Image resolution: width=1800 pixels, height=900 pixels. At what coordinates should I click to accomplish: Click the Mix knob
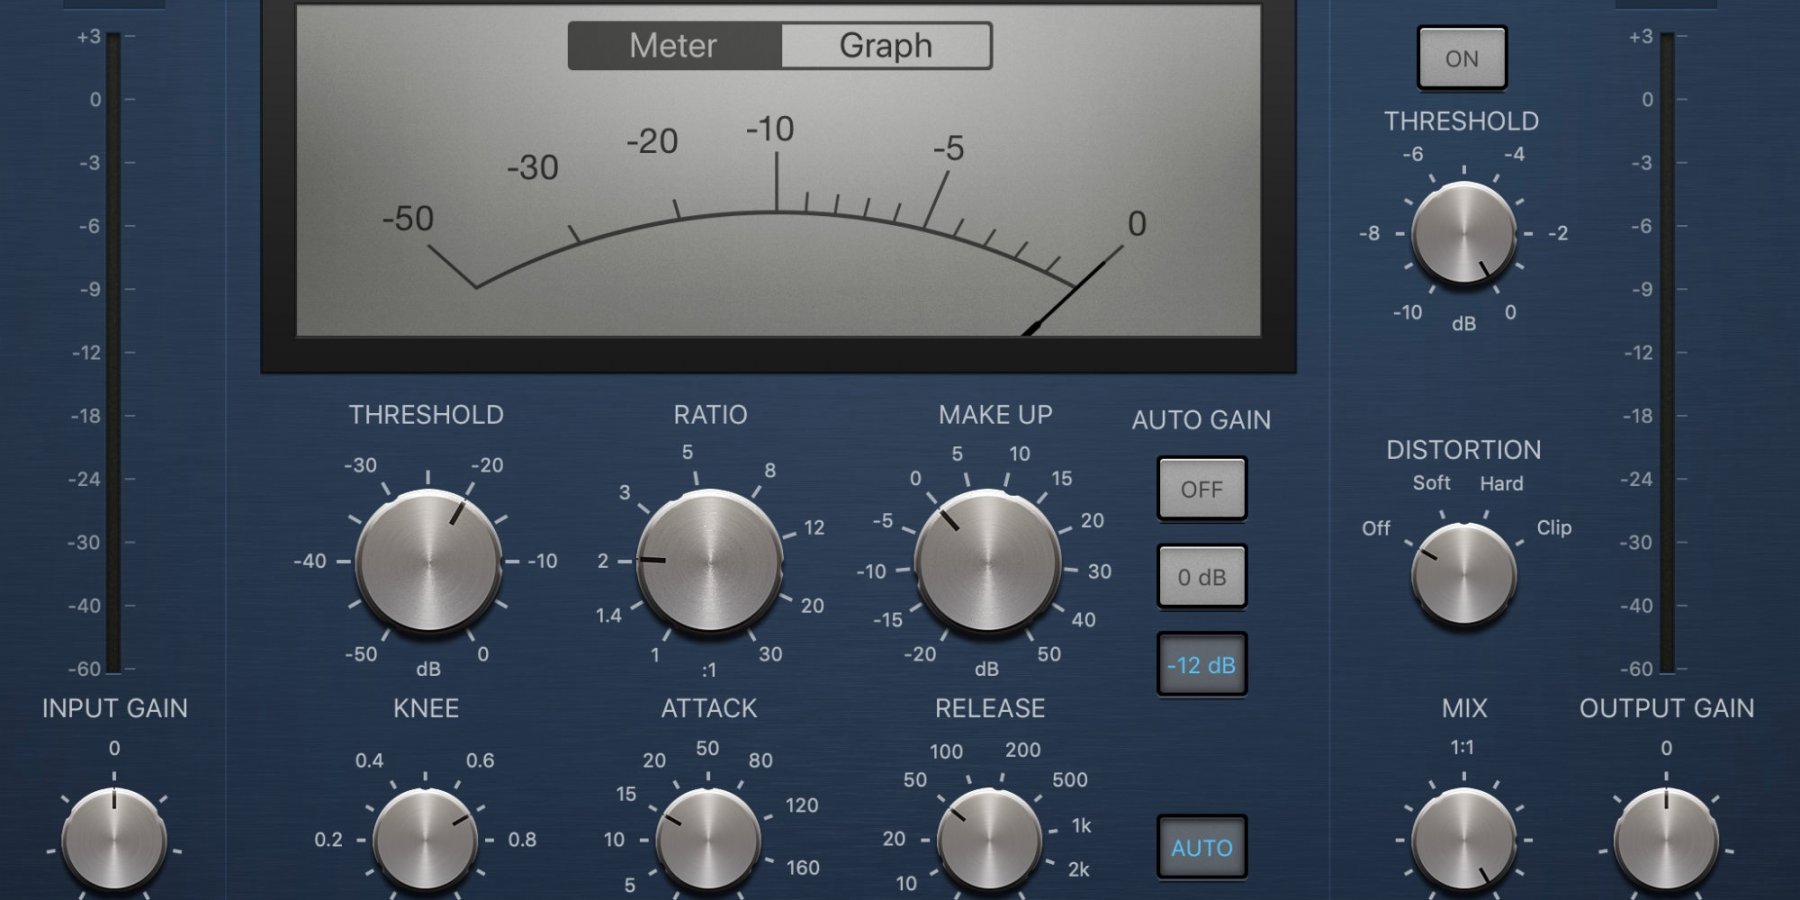[x=1463, y=840]
